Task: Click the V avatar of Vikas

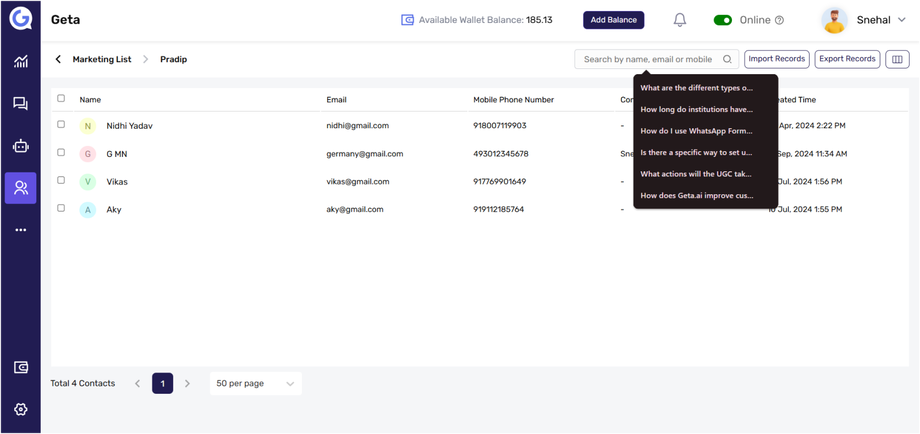Action: (x=87, y=182)
